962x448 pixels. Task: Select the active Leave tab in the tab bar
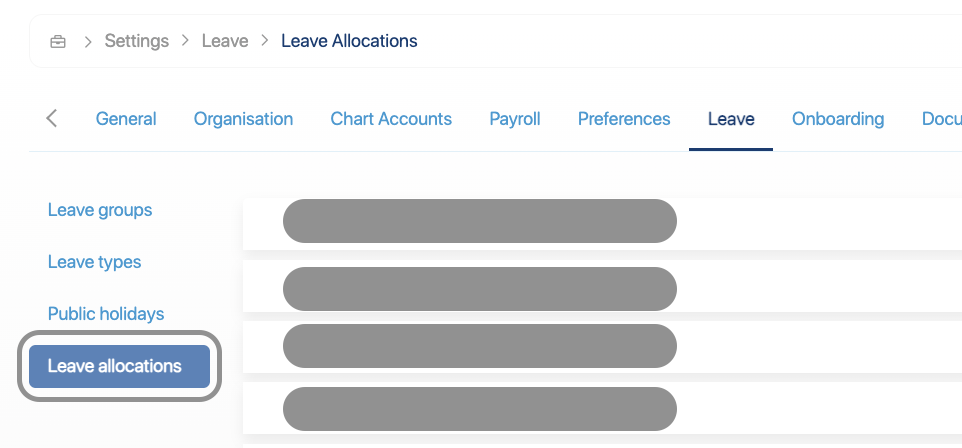pyautogui.click(x=731, y=119)
